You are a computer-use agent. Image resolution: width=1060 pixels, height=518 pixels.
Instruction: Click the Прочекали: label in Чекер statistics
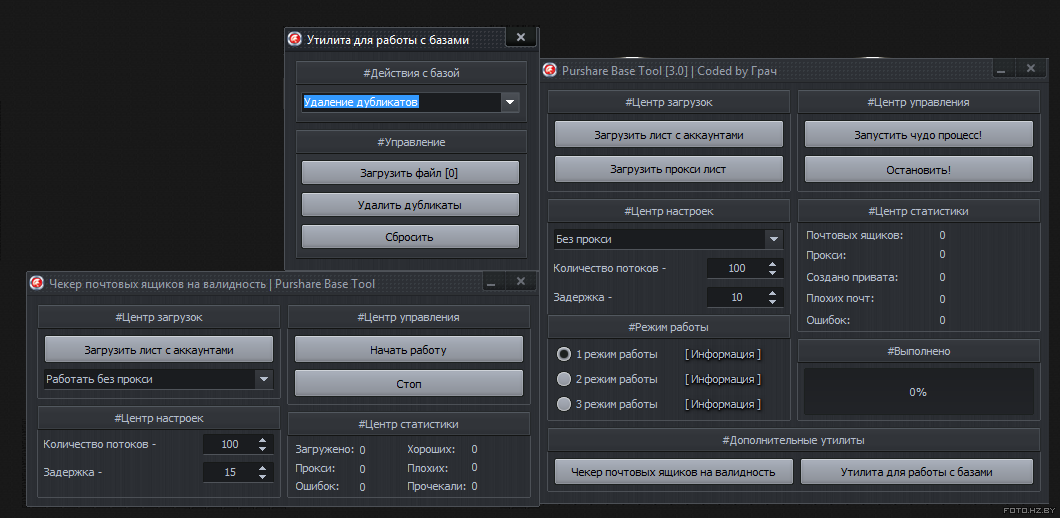coord(438,486)
